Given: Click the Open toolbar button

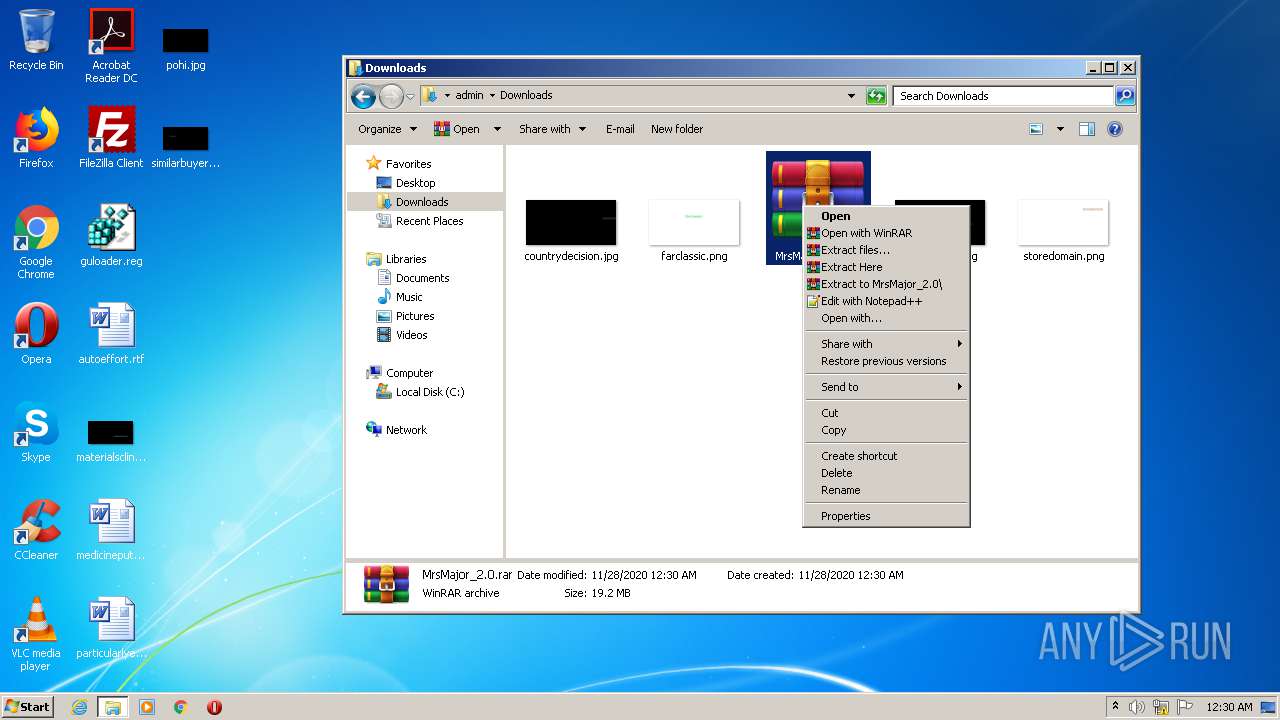Looking at the screenshot, I should tap(457, 129).
